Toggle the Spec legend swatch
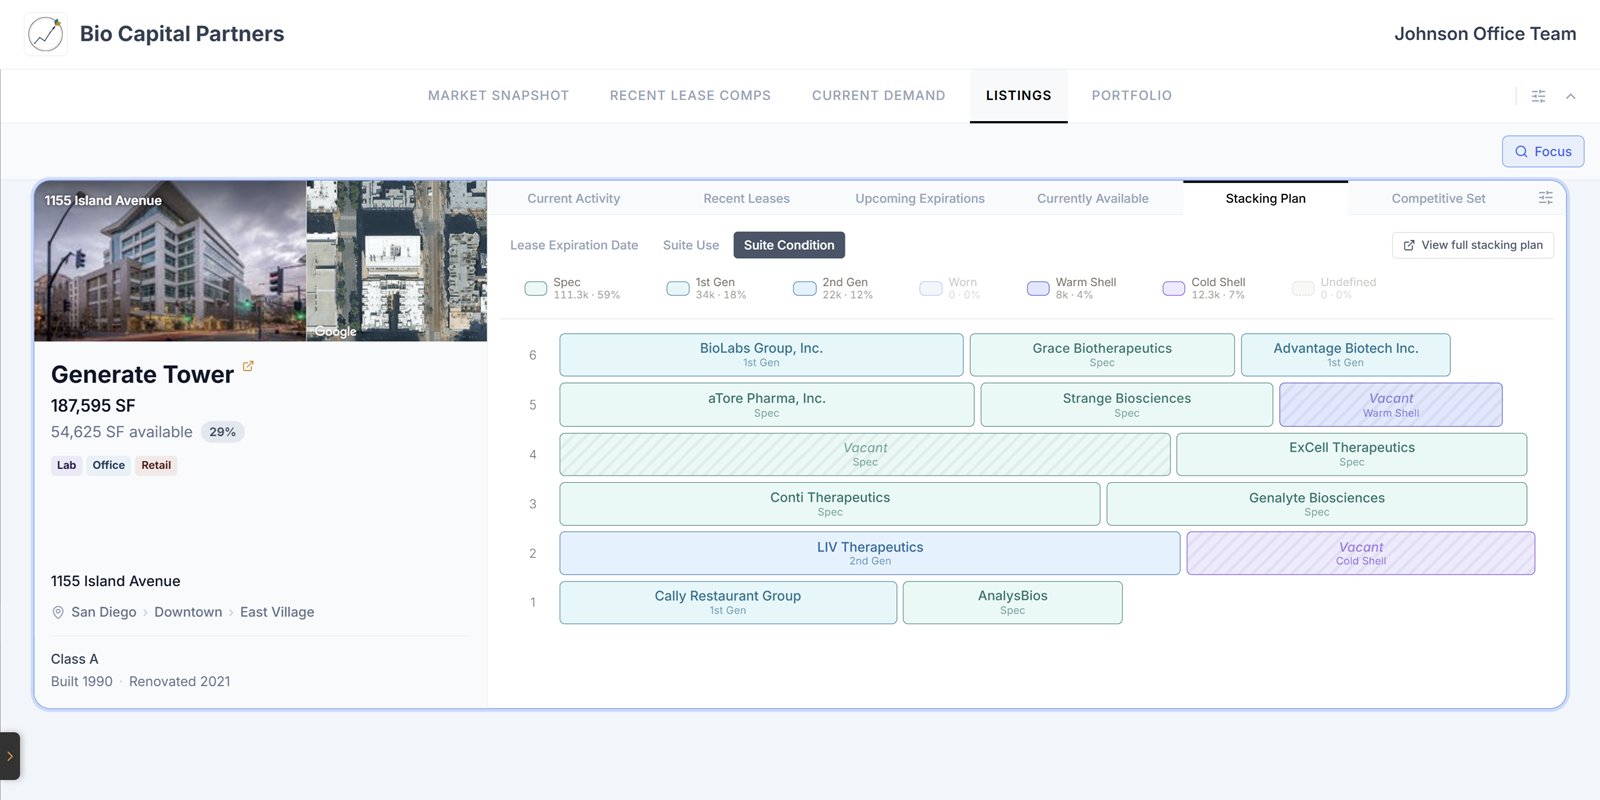This screenshot has height=800, width=1600. pyautogui.click(x=536, y=288)
